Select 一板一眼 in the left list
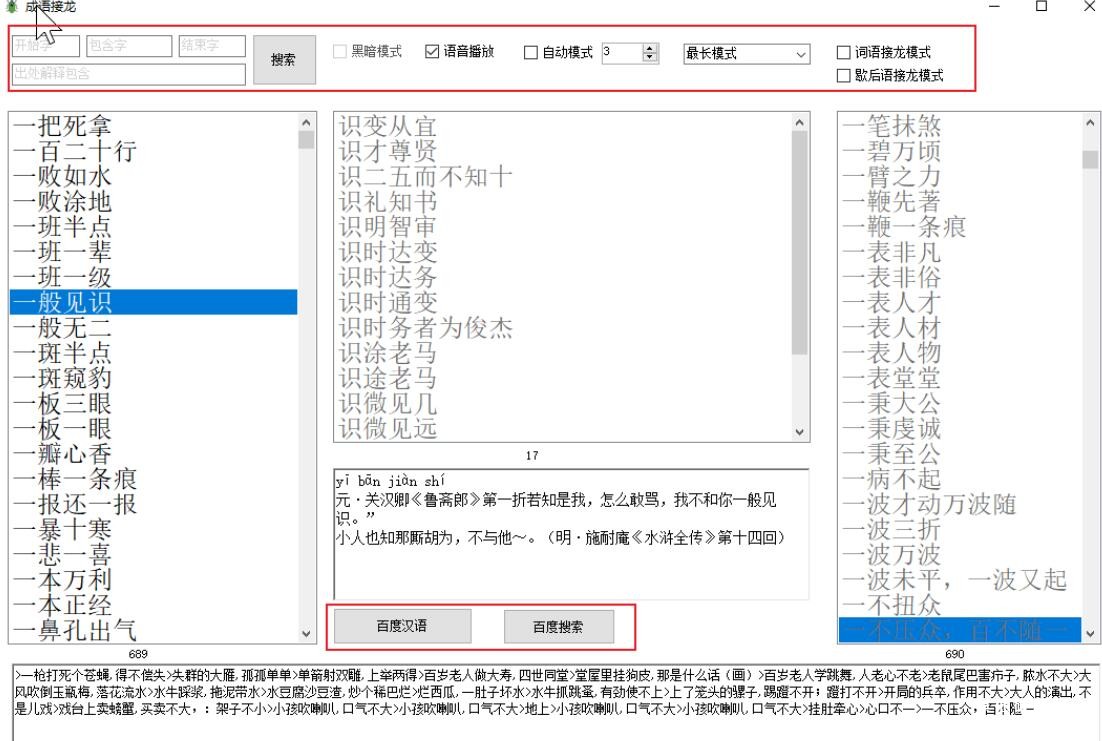Image resolution: width=1102 pixels, height=741 pixels. [153, 429]
